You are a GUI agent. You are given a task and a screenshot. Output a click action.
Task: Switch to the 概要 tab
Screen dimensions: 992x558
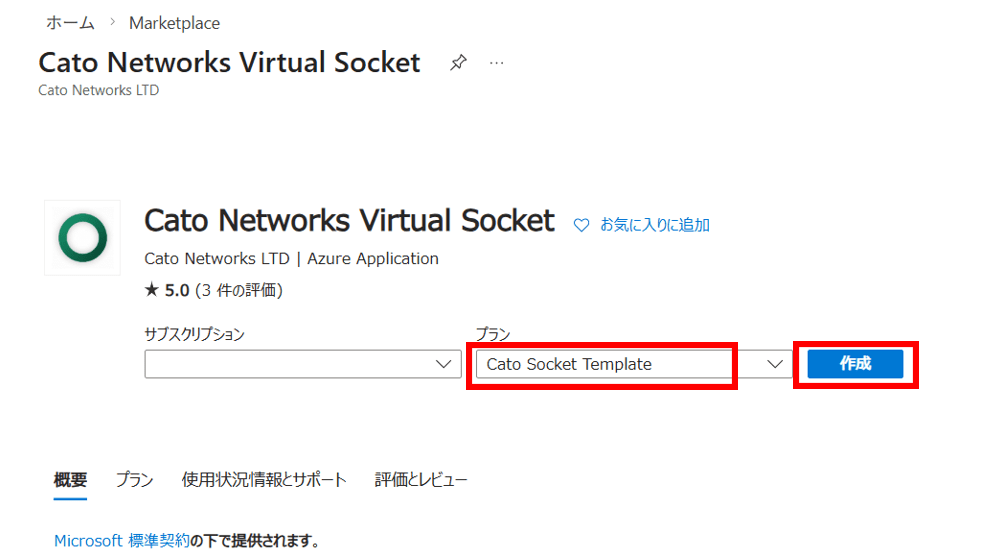(x=70, y=480)
